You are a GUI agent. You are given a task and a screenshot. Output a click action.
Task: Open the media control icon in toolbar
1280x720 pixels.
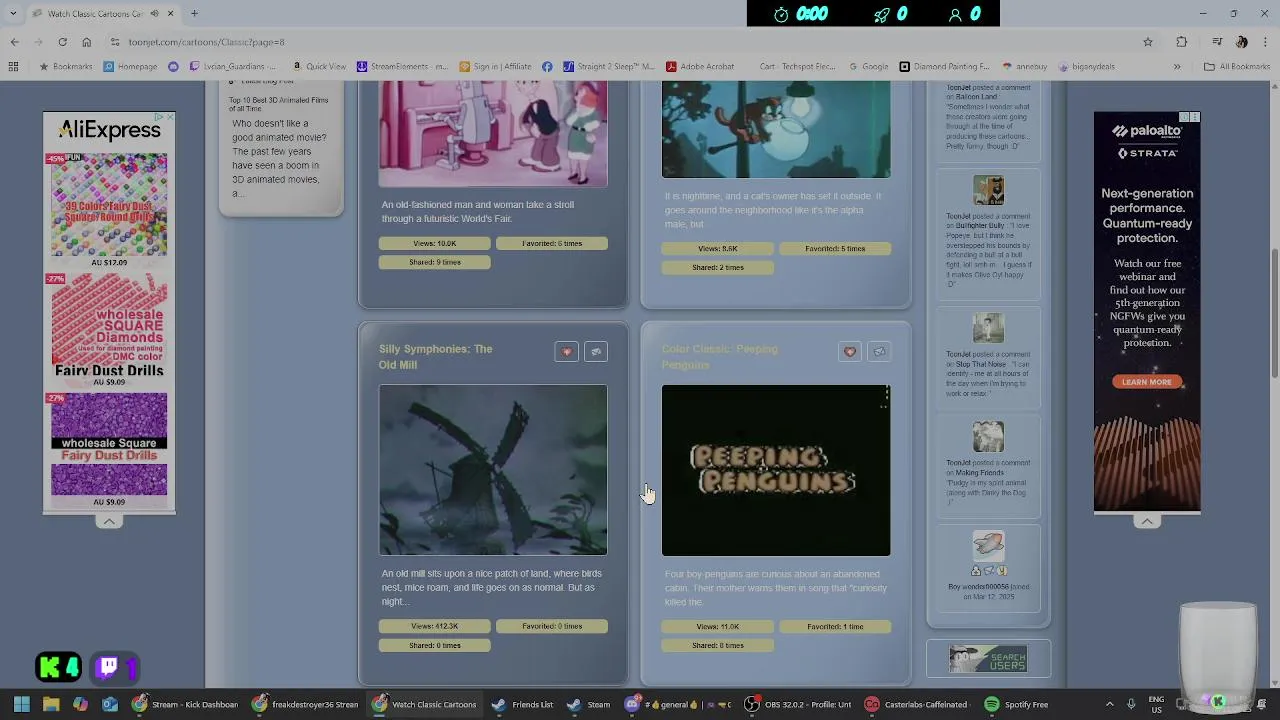coord(1217,42)
